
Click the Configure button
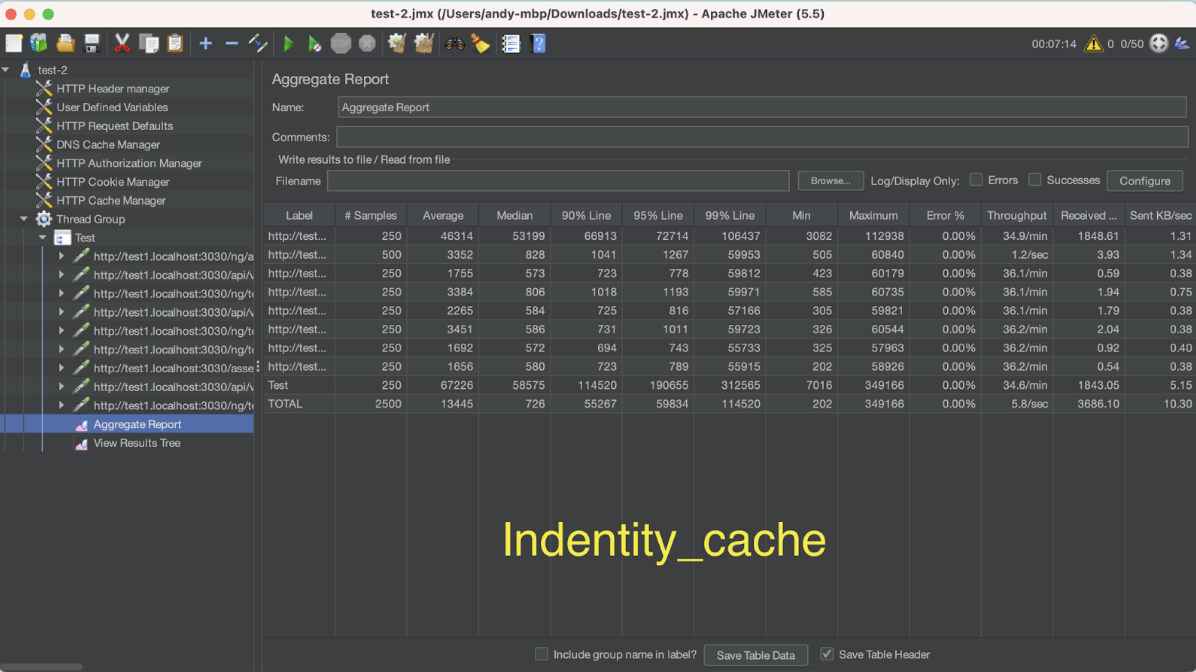(1144, 180)
